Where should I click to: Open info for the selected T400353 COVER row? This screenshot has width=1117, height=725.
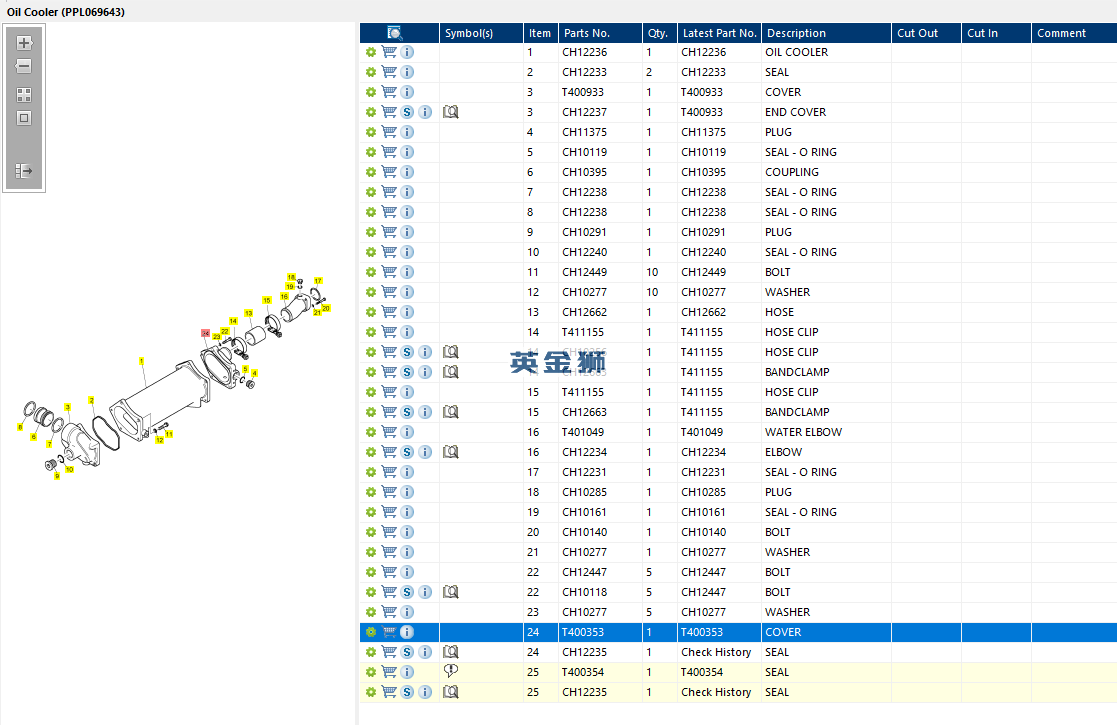pyautogui.click(x=407, y=632)
